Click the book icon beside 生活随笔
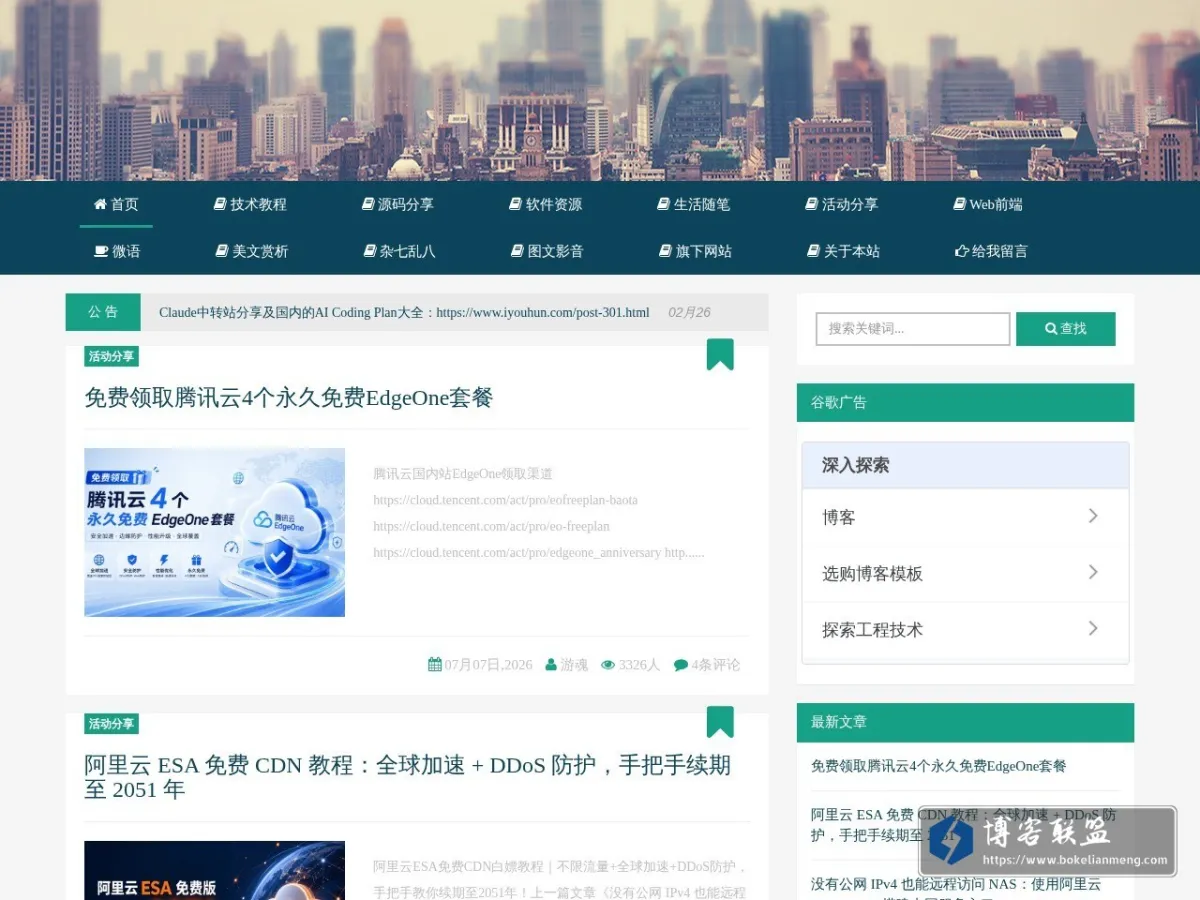 pos(663,204)
